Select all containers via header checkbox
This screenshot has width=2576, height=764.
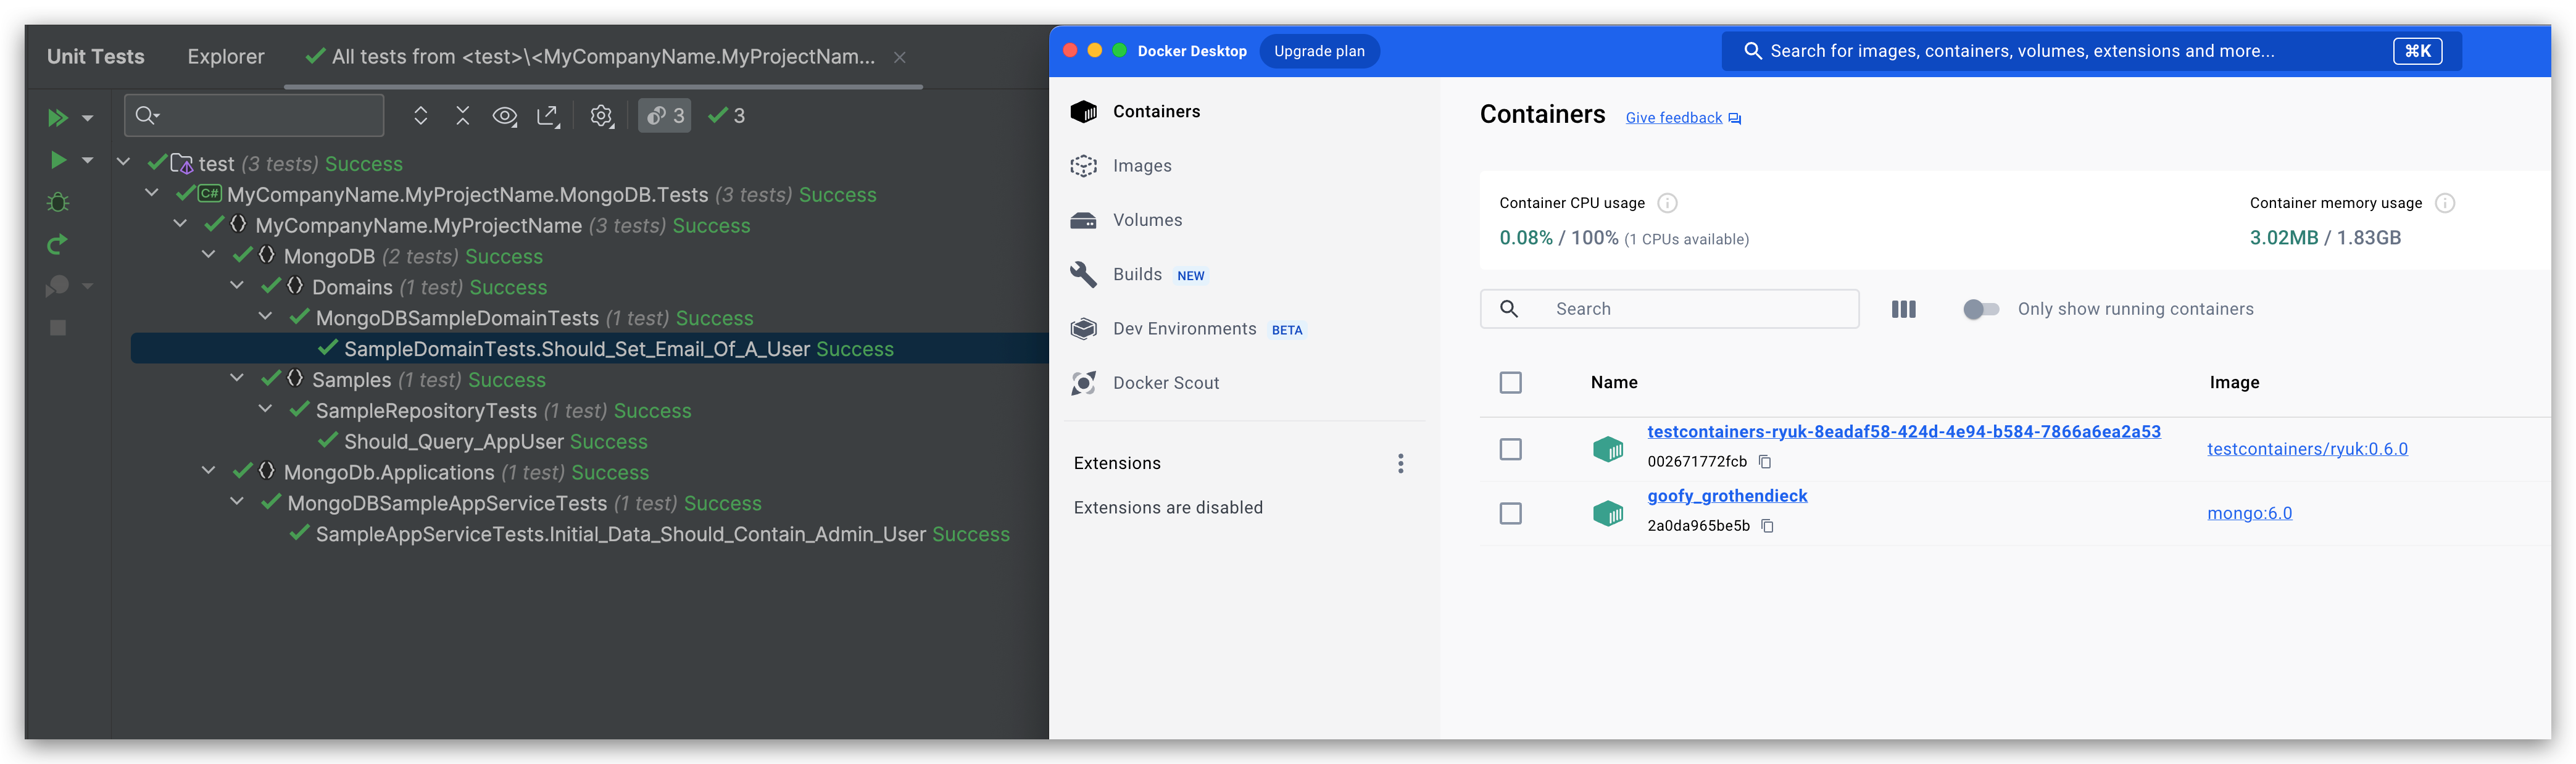point(1511,382)
